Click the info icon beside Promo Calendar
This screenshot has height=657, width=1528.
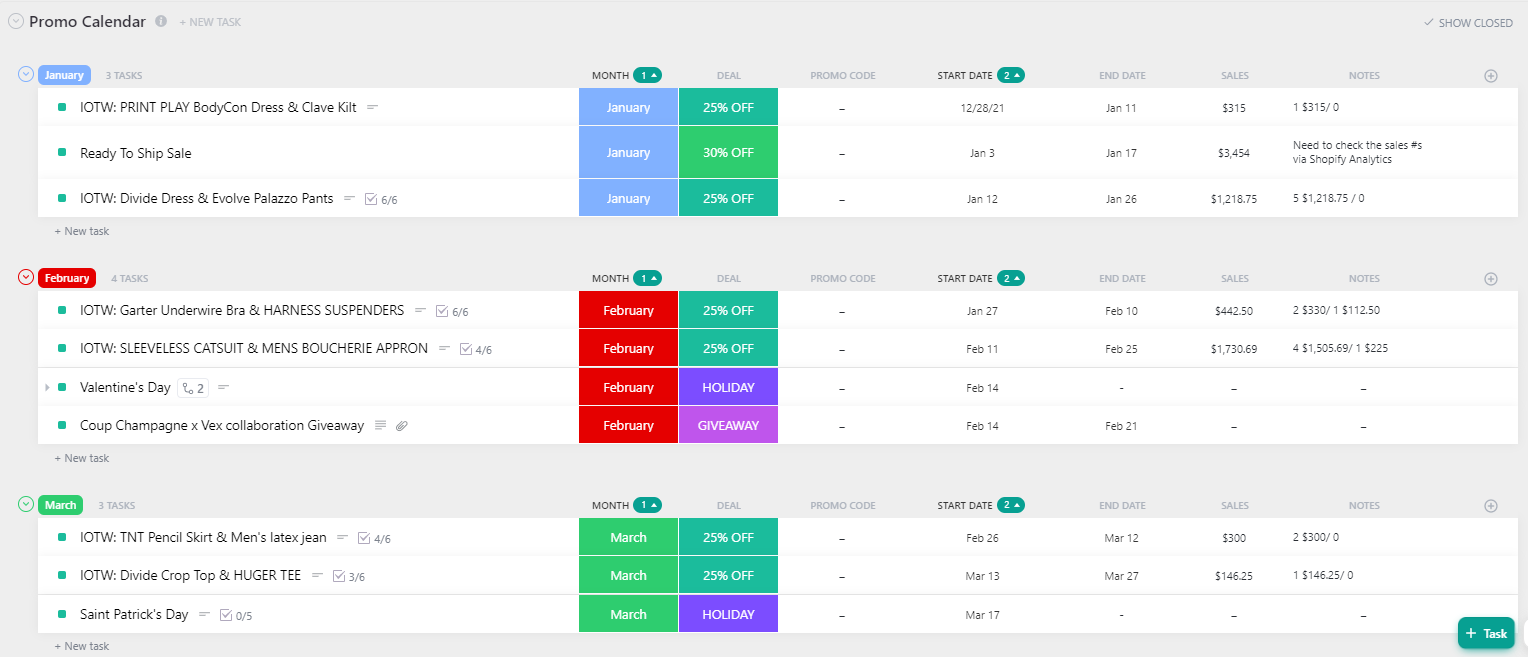tap(161, 21)
